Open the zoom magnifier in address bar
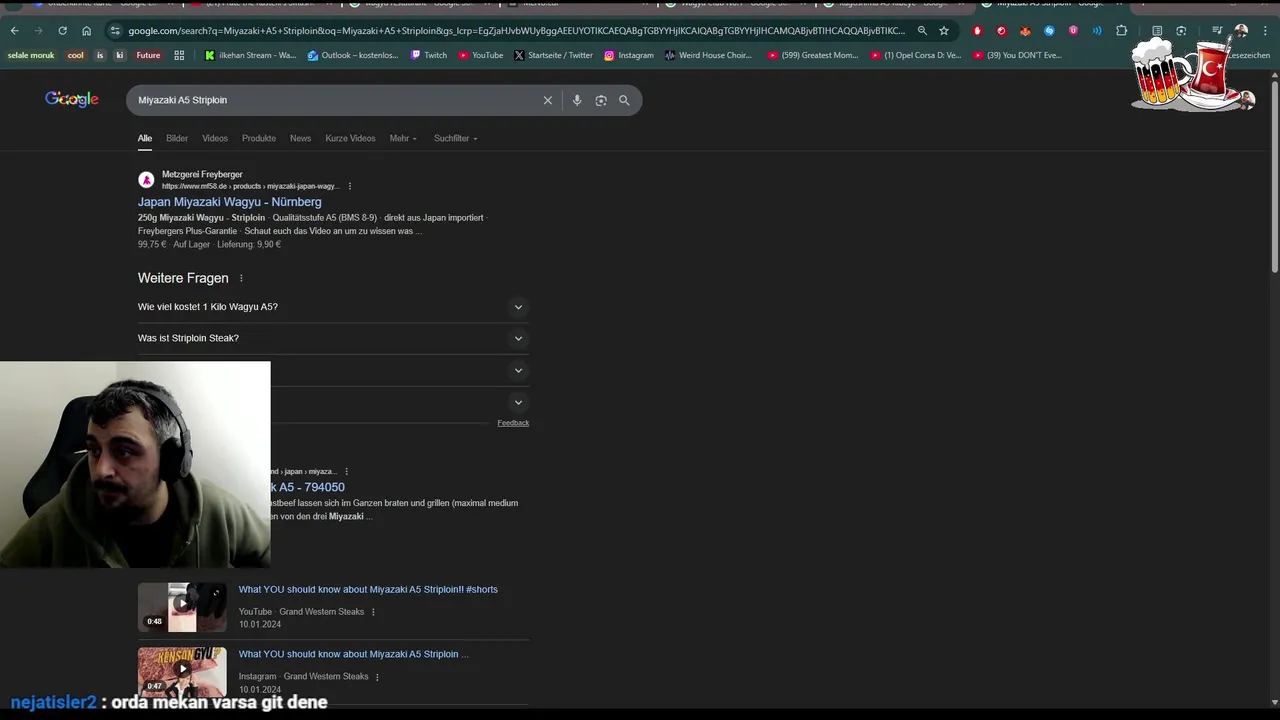The width and height of the screenshot is (1280, 720). (922, 31)
